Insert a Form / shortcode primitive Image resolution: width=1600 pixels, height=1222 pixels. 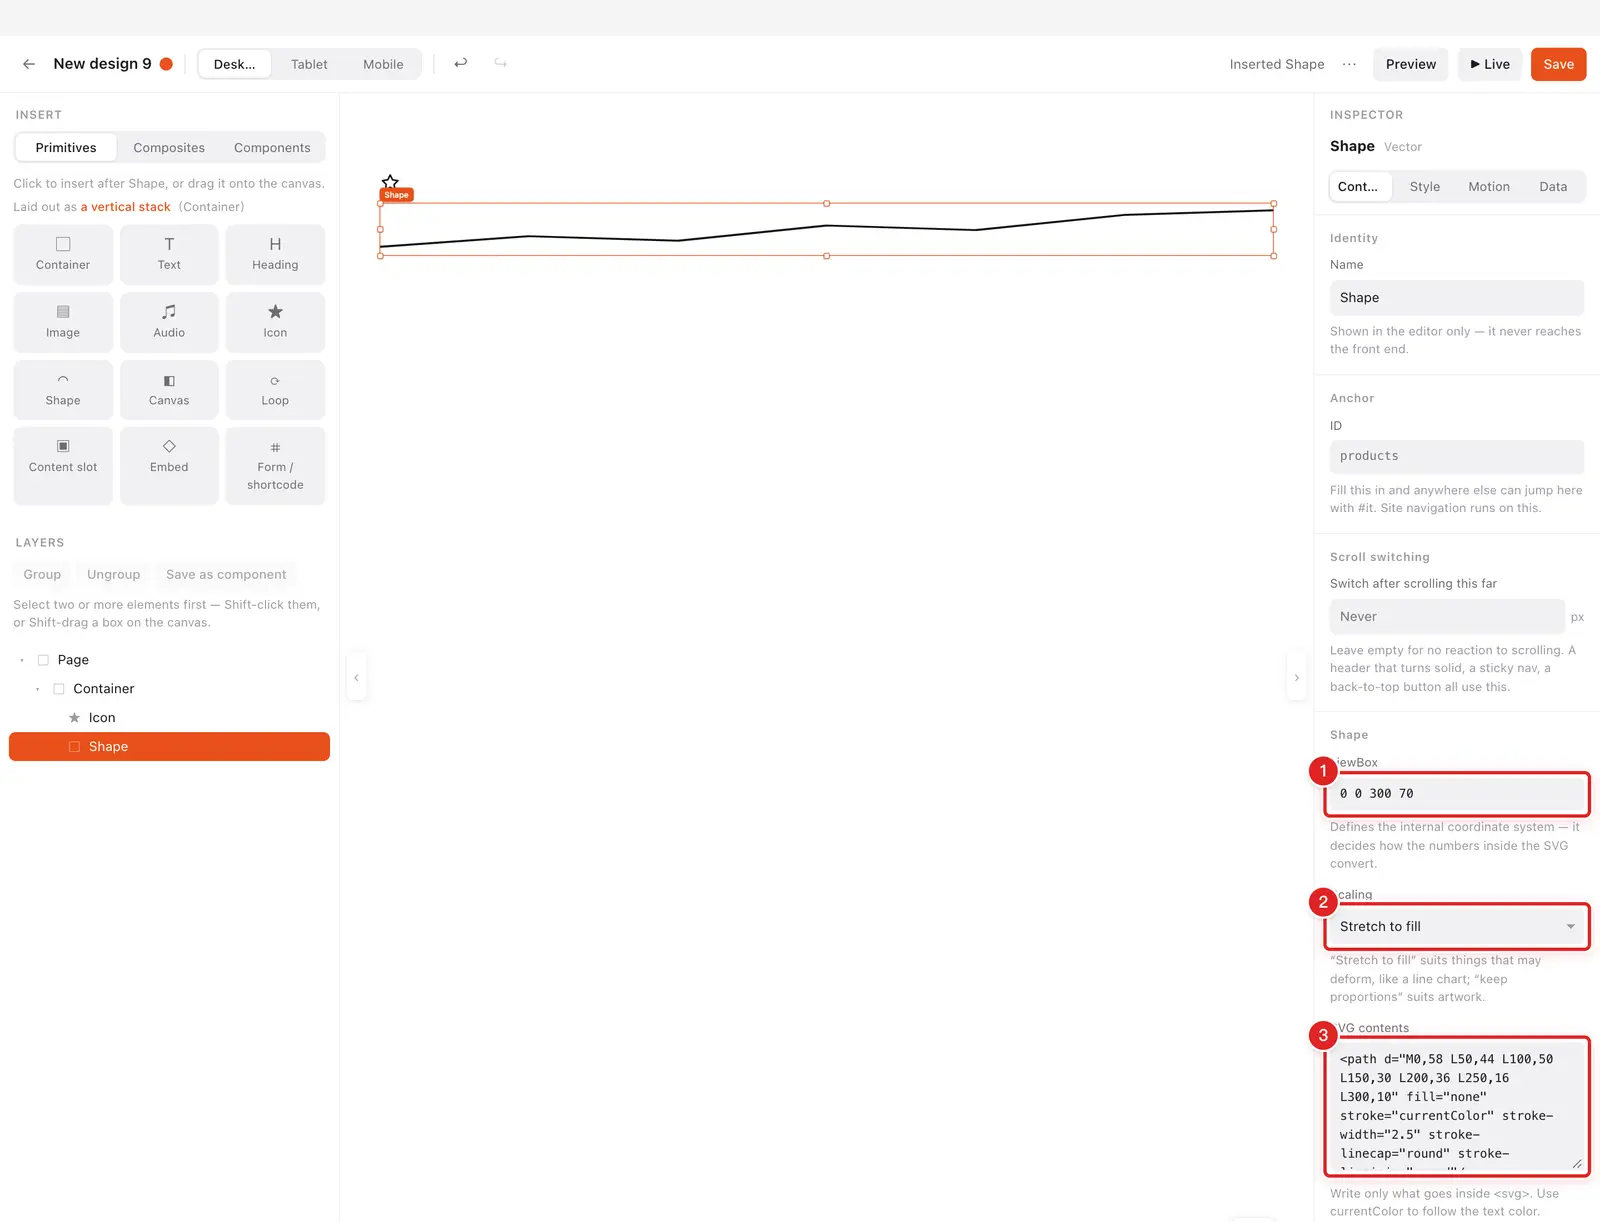pyautogui.click(x=275, y=466)
